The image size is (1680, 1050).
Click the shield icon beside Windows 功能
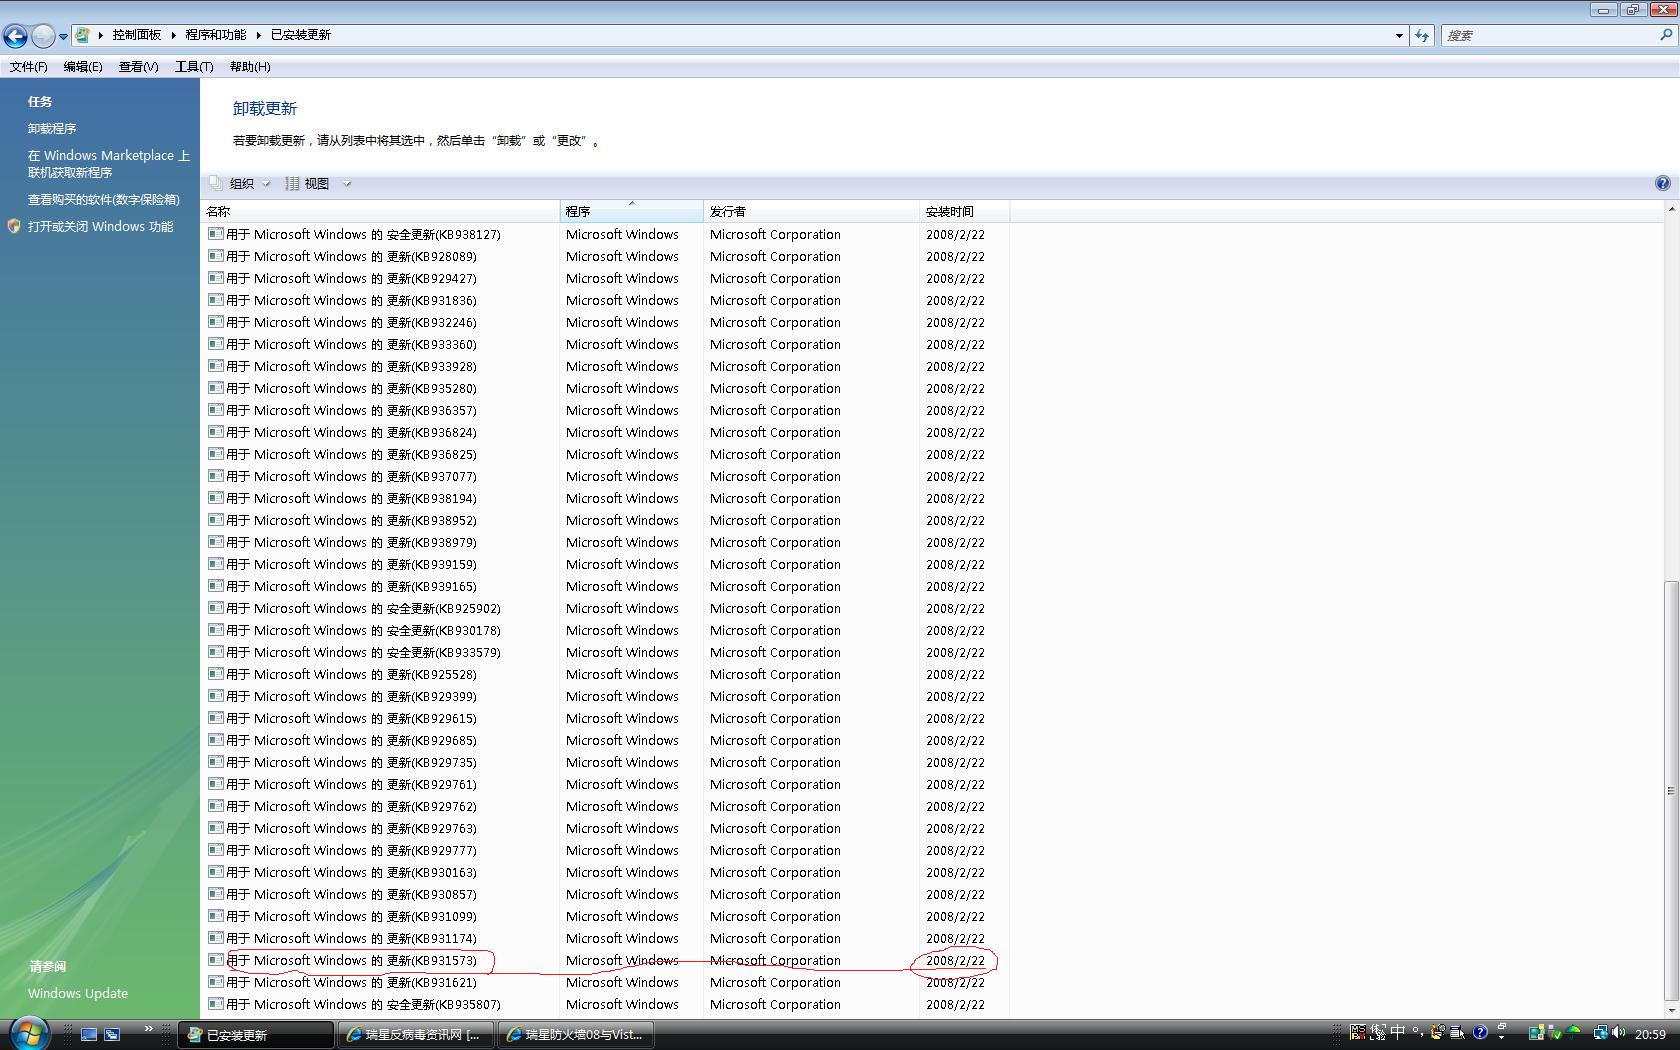(14, 227)
